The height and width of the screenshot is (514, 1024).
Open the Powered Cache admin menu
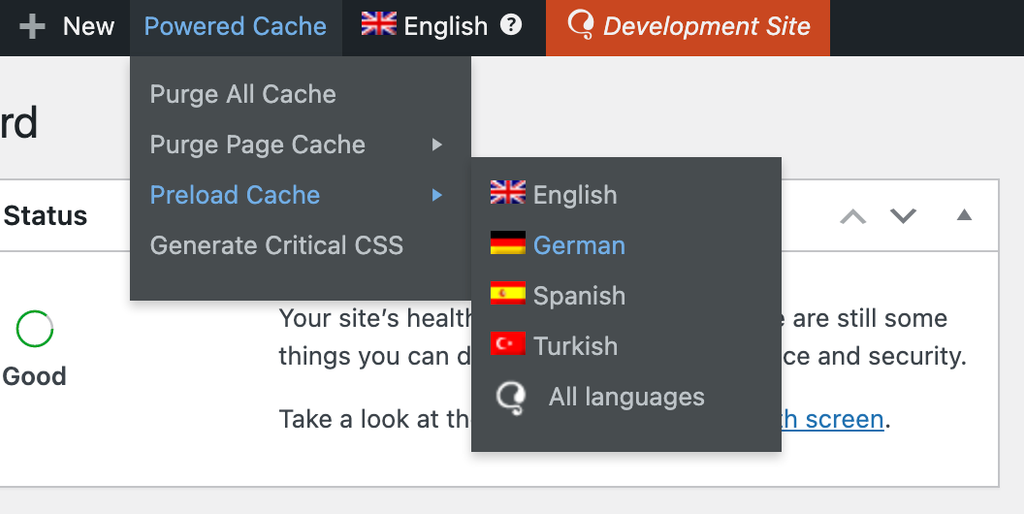pos(235,27)
